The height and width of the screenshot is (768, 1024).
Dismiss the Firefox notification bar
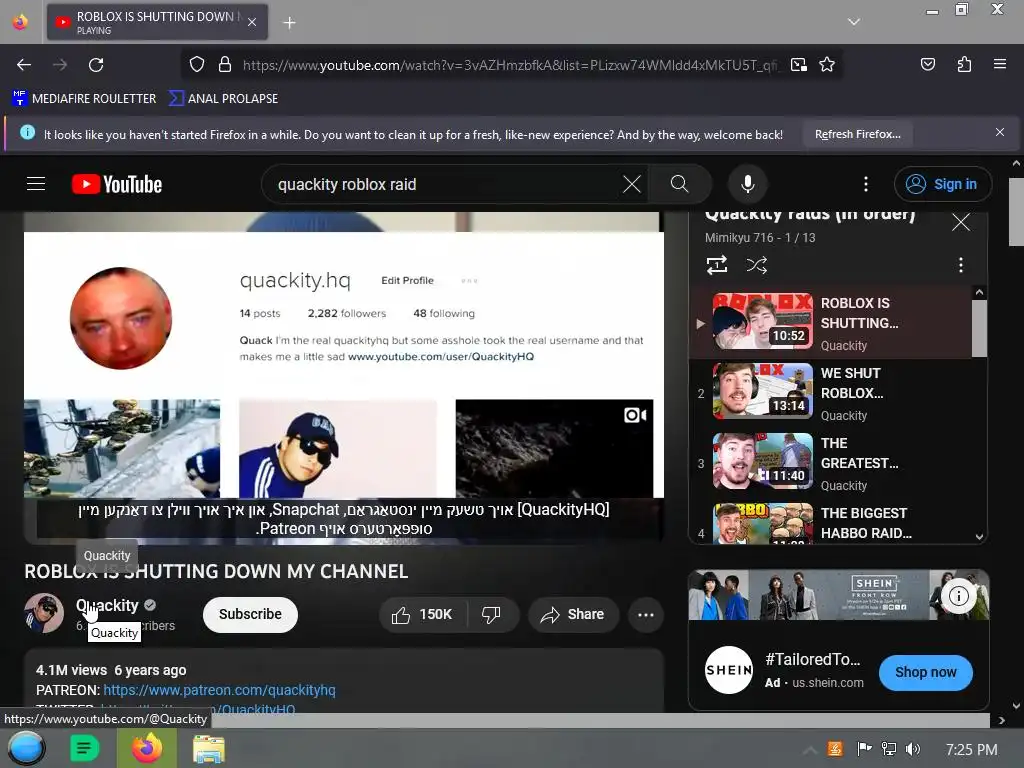[999, 133]
